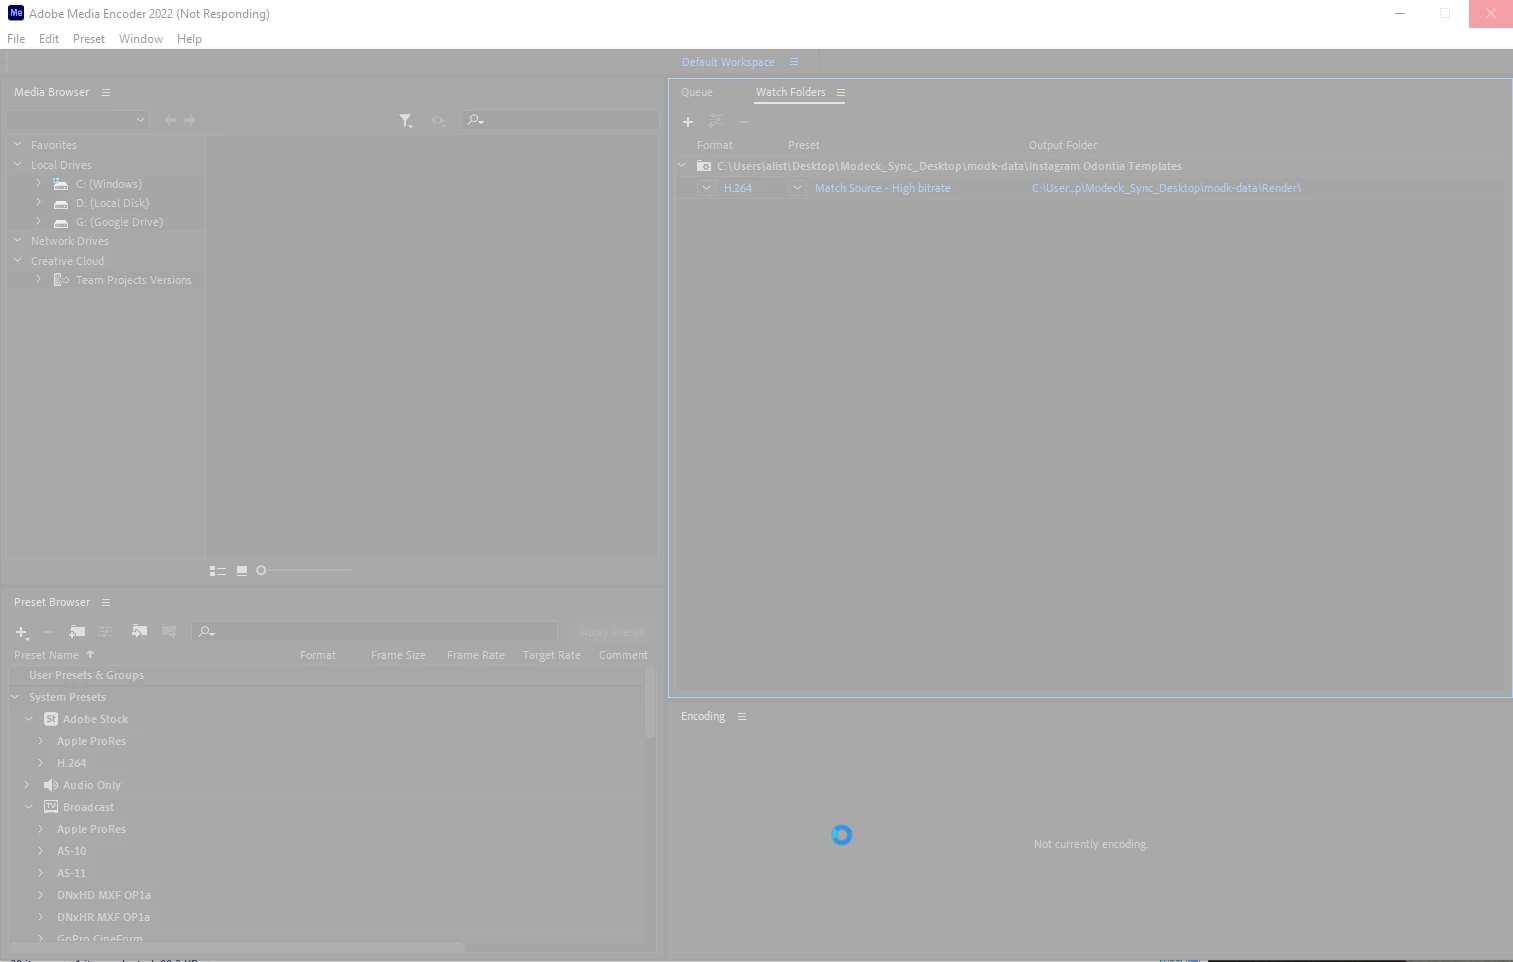Collapse the Network Drives section
Screen dimensions: 1513x962
18,241
